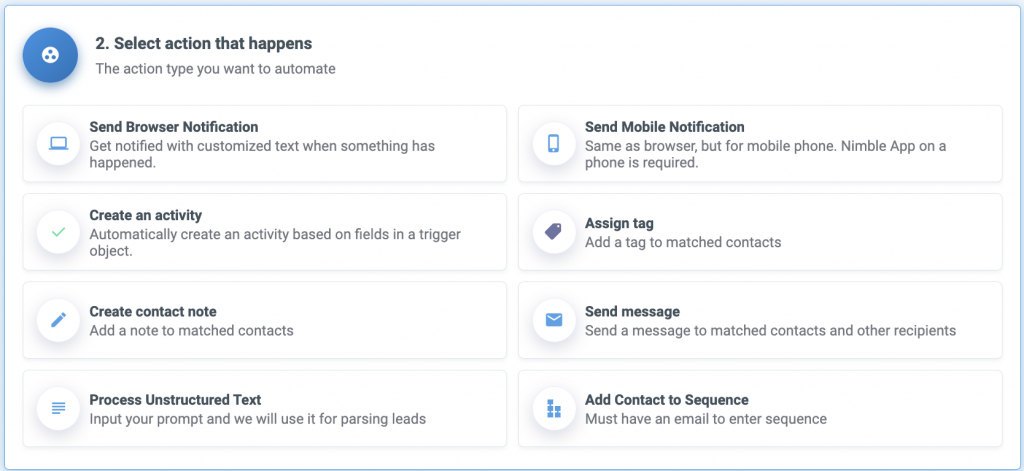Click the pencil icon for contact note
The height and width of the screenshot is (471, 1024).
tap(58, 320)
